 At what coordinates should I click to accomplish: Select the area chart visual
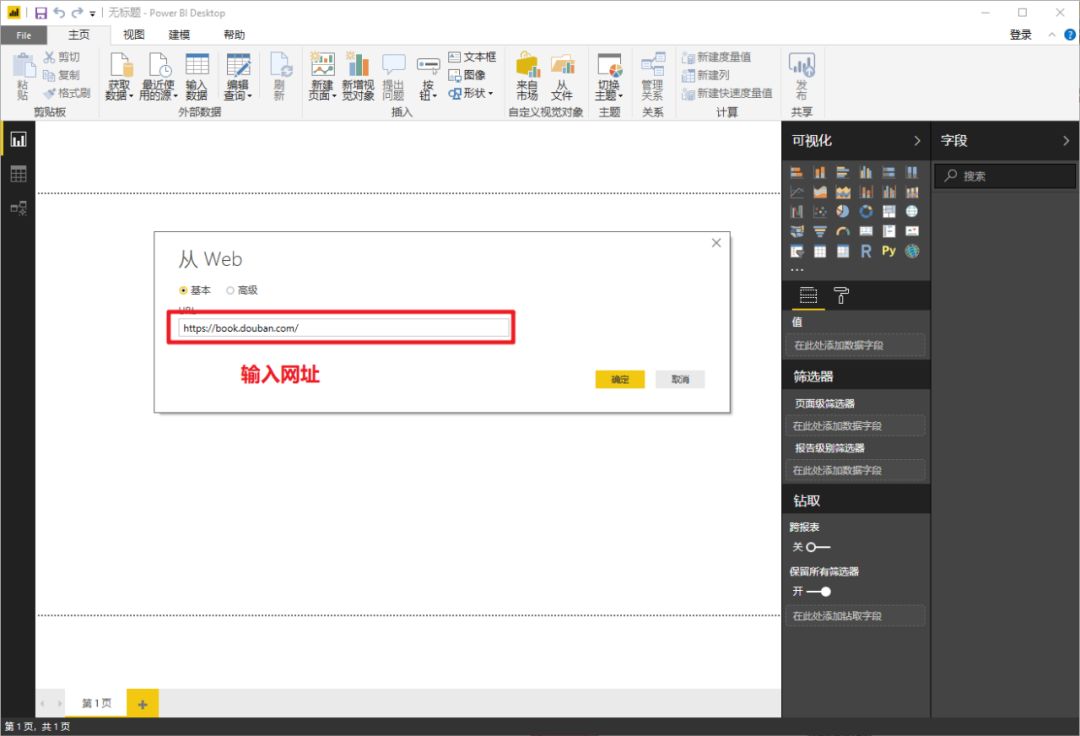(820, 192)
